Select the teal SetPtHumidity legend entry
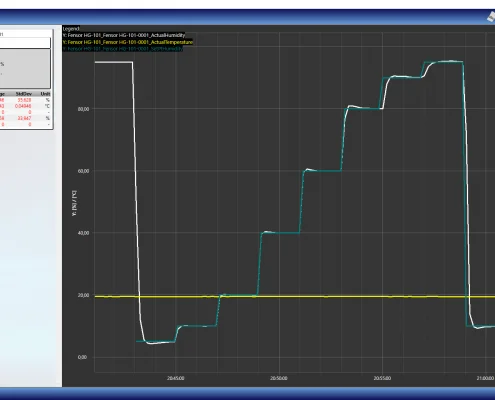The height and width of the screenshot is (400, 495). [123, 49]
